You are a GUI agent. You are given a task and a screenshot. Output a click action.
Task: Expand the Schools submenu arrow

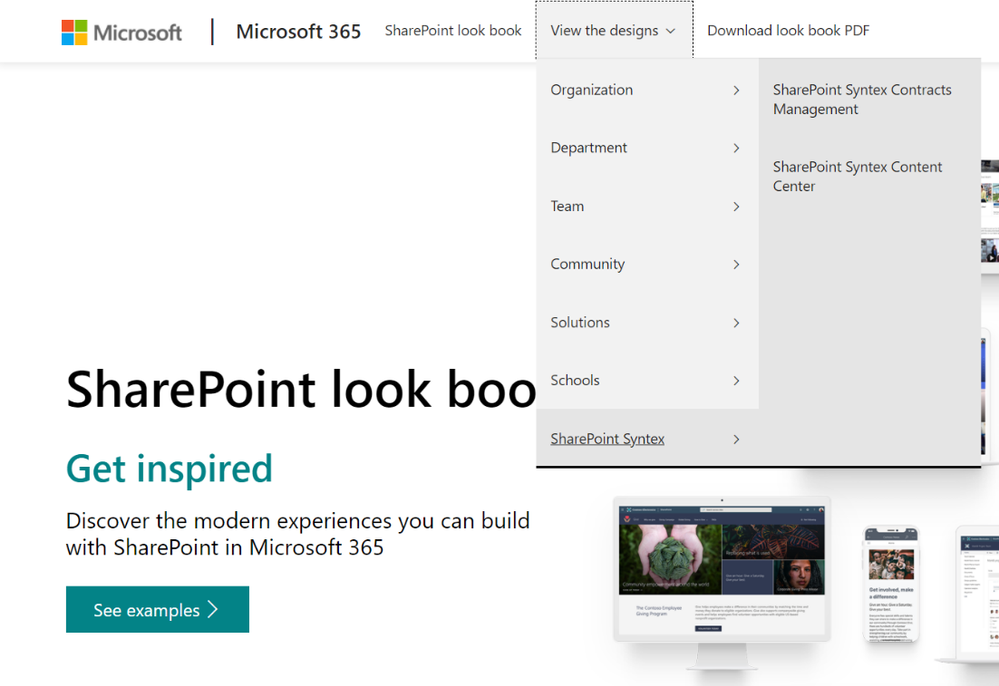click(x=736, y=381)
